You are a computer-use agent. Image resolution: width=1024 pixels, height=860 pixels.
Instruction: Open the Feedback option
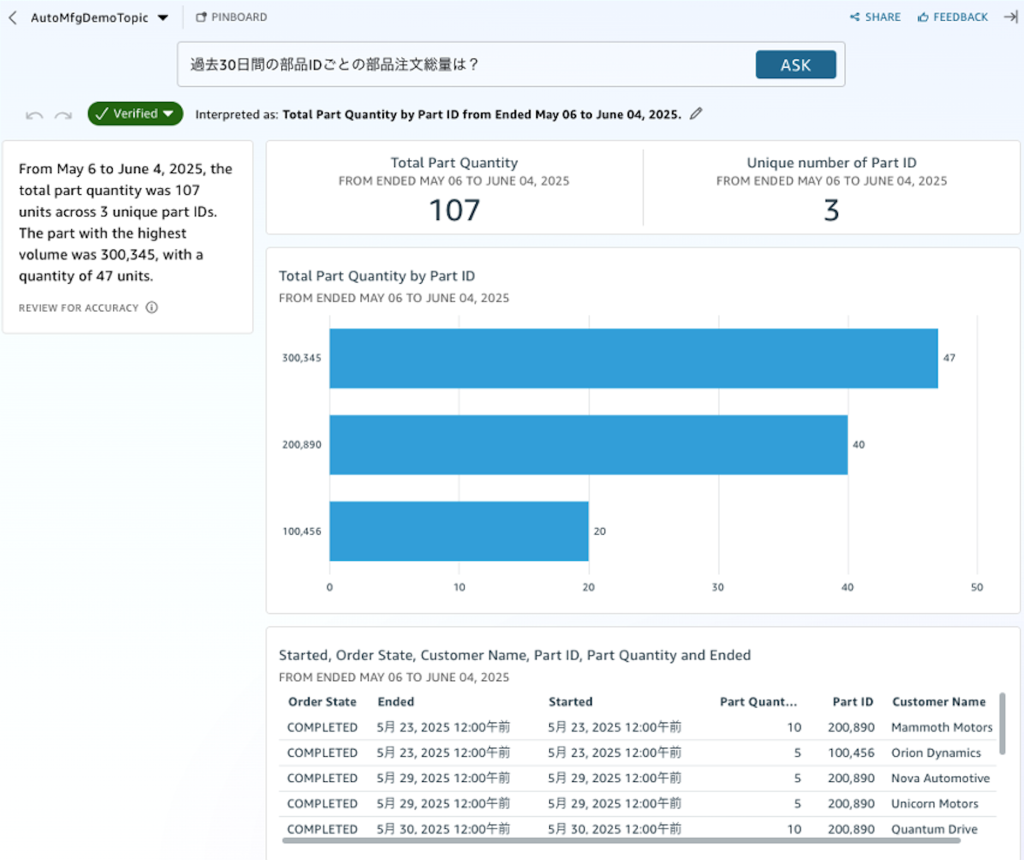coord(952,17)
